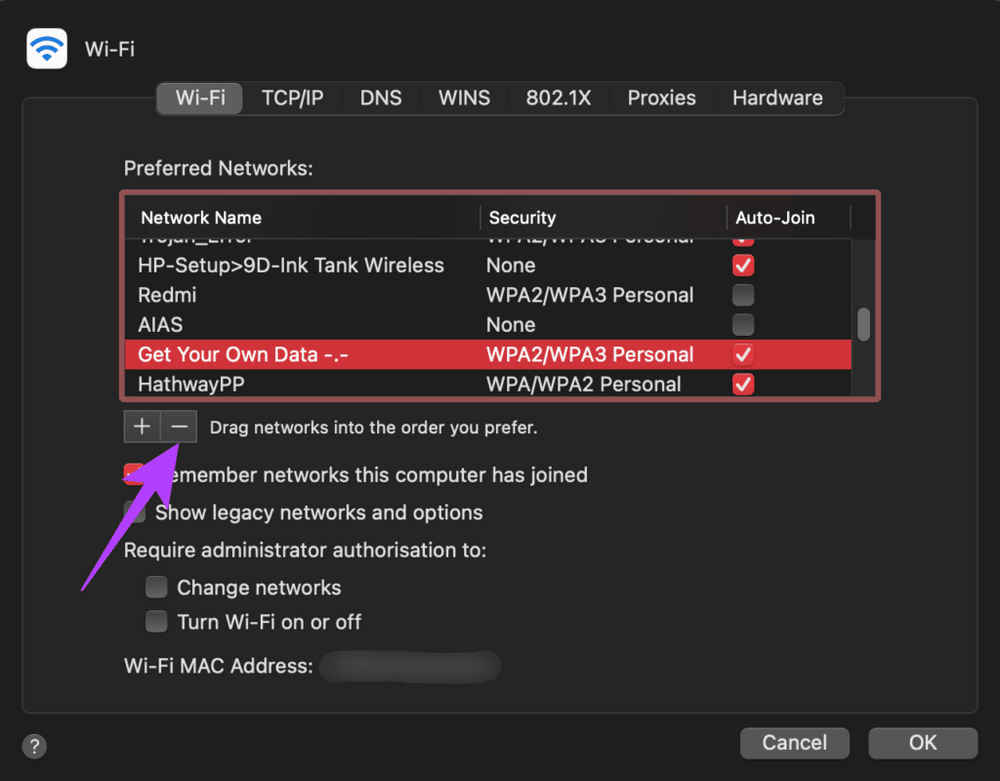This screenshot has width=1000, height=781.
Task: Enable Auto-Join for the Redmi network
Action: 743,295
